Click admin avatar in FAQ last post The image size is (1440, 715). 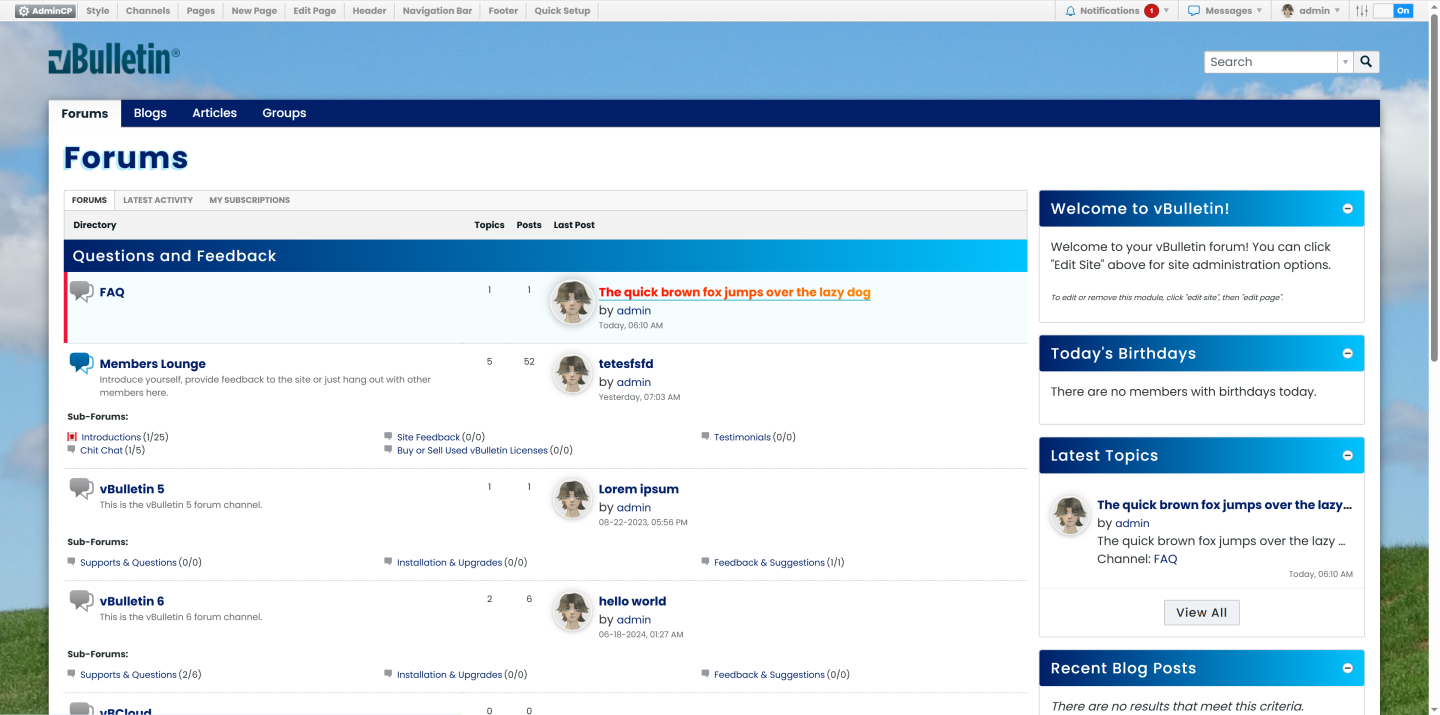pos(572,302)
